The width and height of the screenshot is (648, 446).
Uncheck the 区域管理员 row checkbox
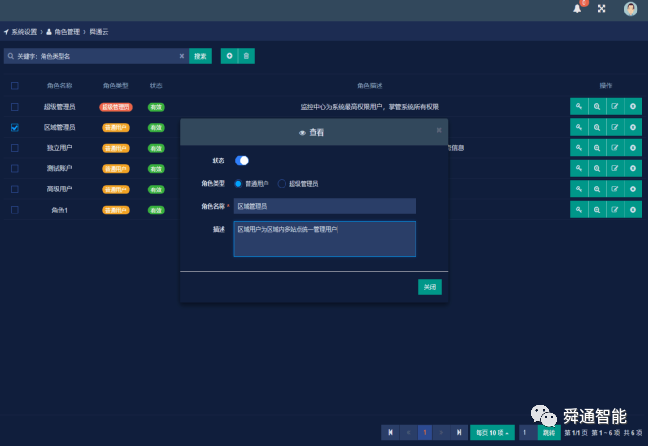point(14,127)
